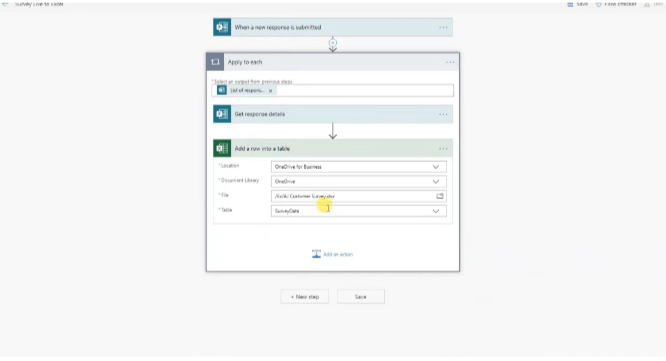
Task: Open the file picker folder icon
Action: pos(440,196)
